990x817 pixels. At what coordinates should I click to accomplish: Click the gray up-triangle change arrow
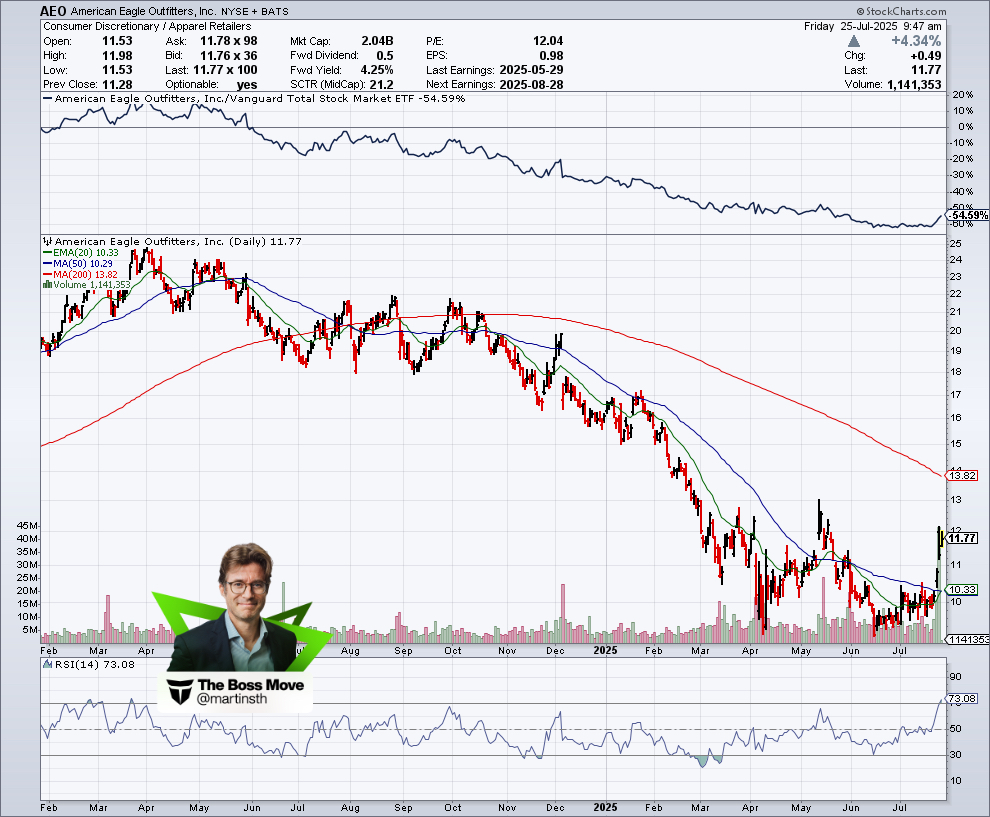pos(854,41)
